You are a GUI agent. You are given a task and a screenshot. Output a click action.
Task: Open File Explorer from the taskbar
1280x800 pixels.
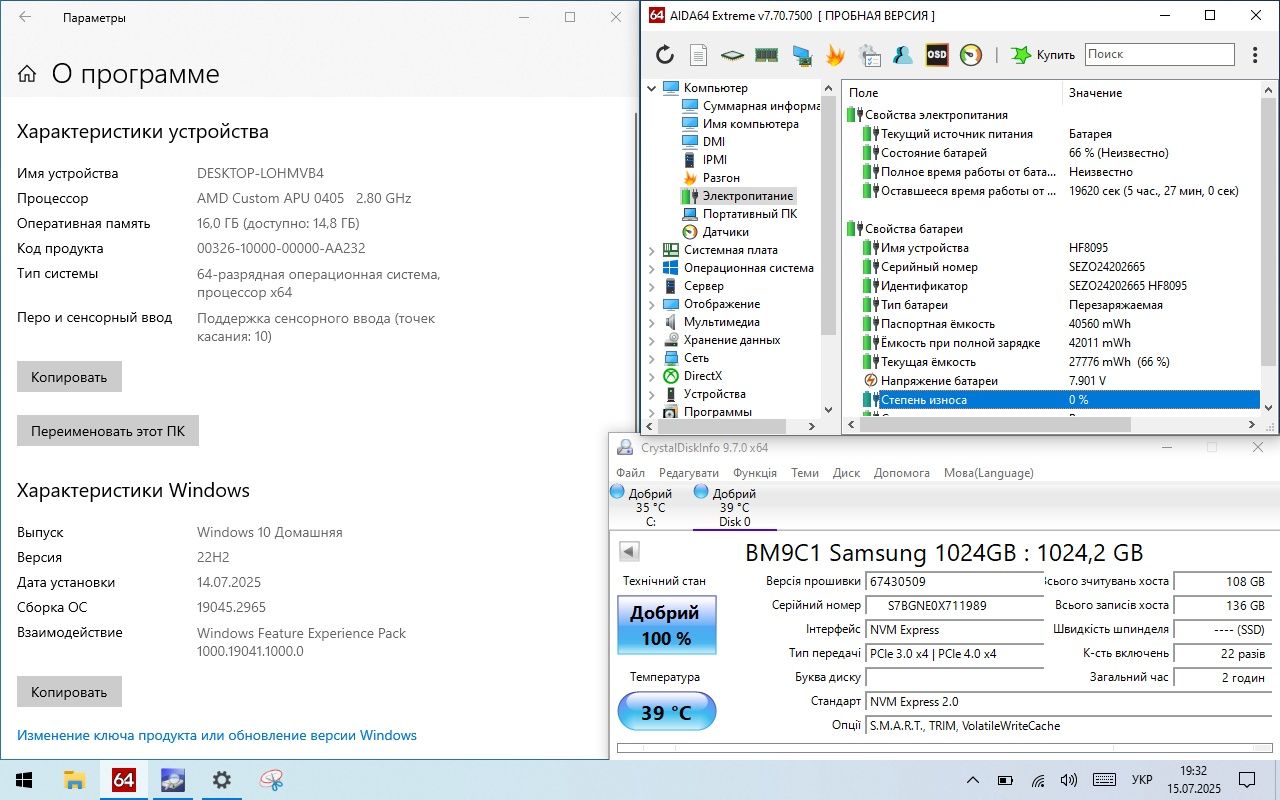click(74, 780)
